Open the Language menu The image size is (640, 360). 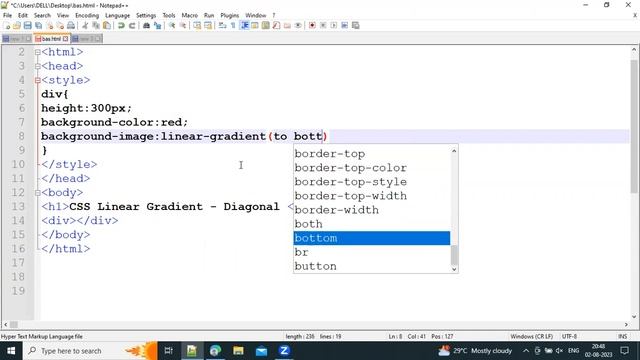point(118,15)
